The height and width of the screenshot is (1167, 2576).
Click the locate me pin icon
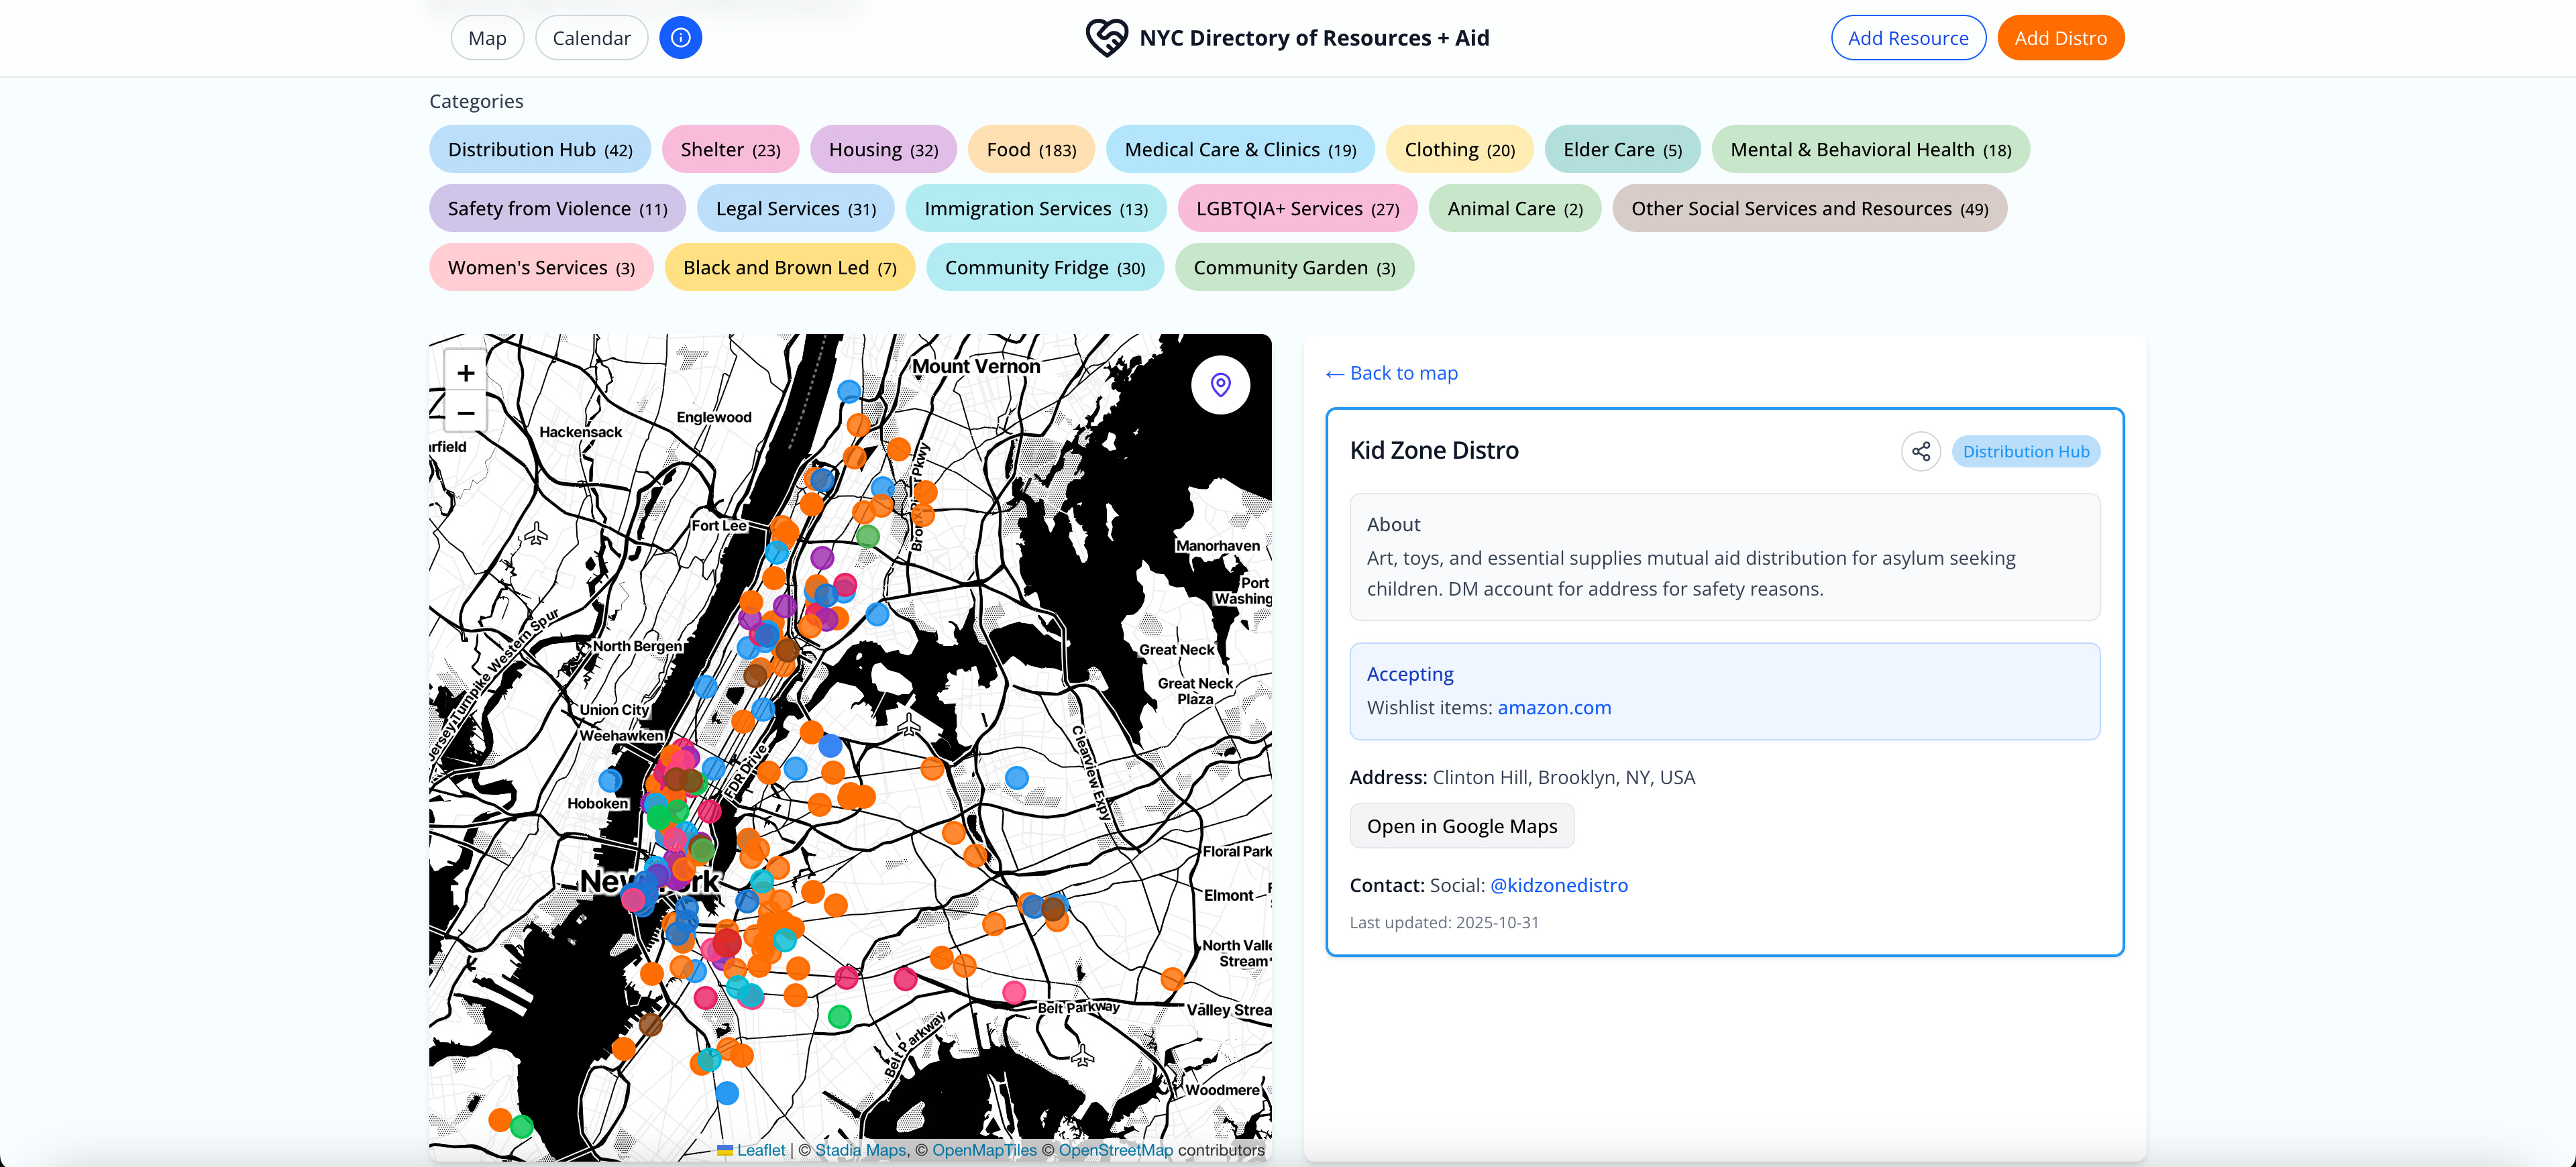[x=1220, y=385]
